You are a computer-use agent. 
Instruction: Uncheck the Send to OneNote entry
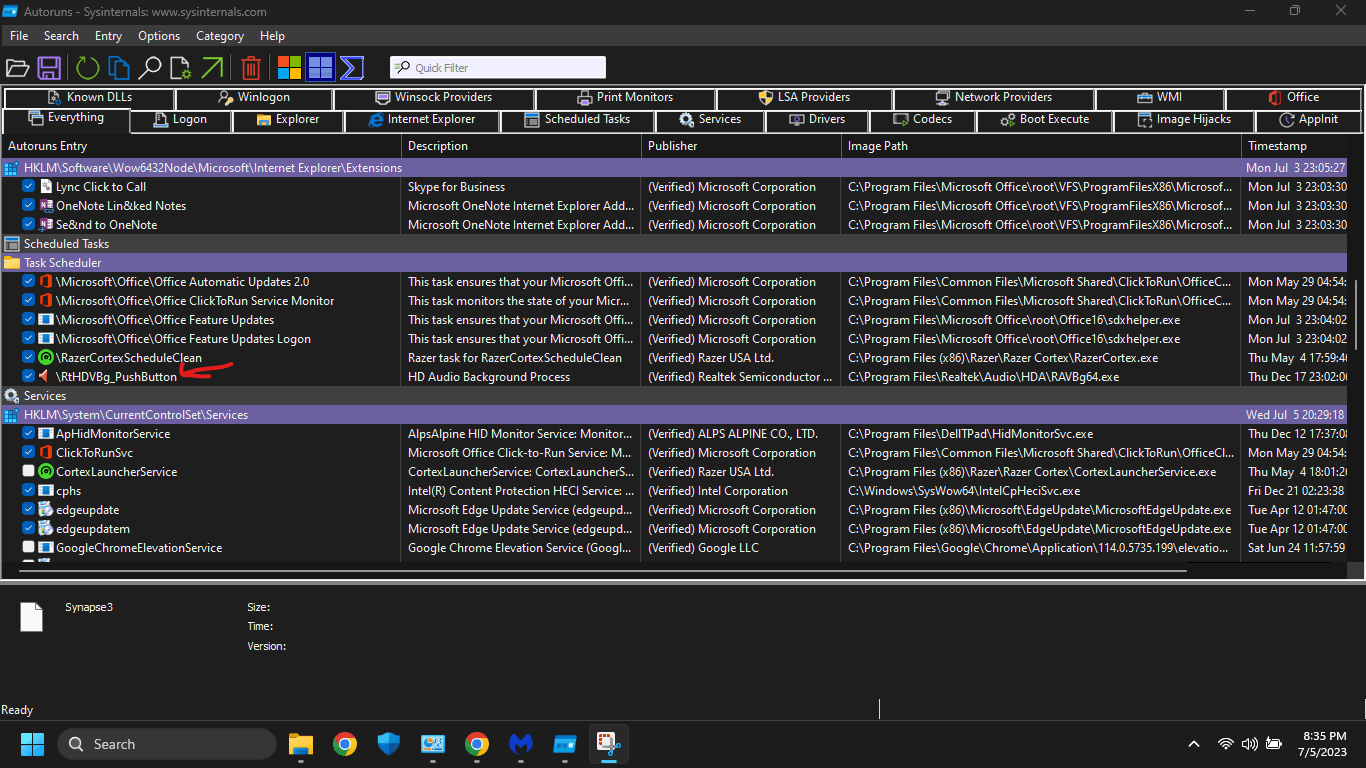click(29, 225)
